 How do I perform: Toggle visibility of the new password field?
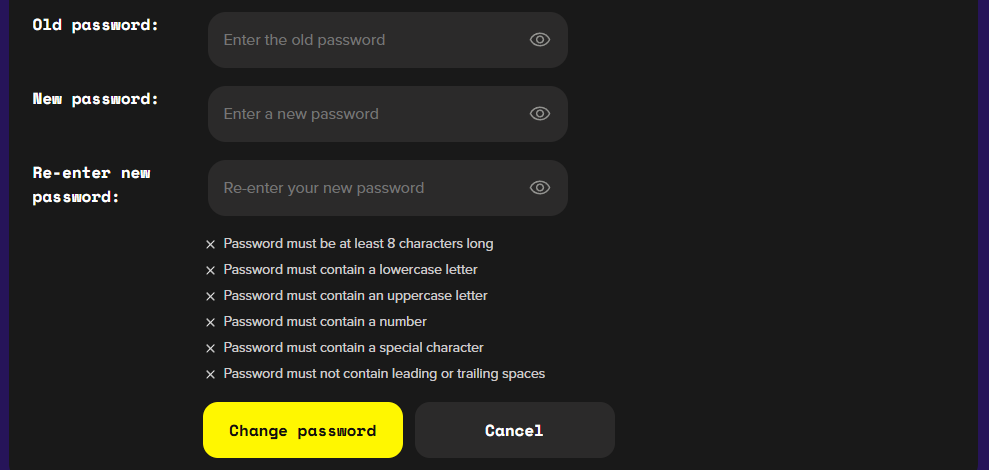pyautogui.click(x=540, y=114)
